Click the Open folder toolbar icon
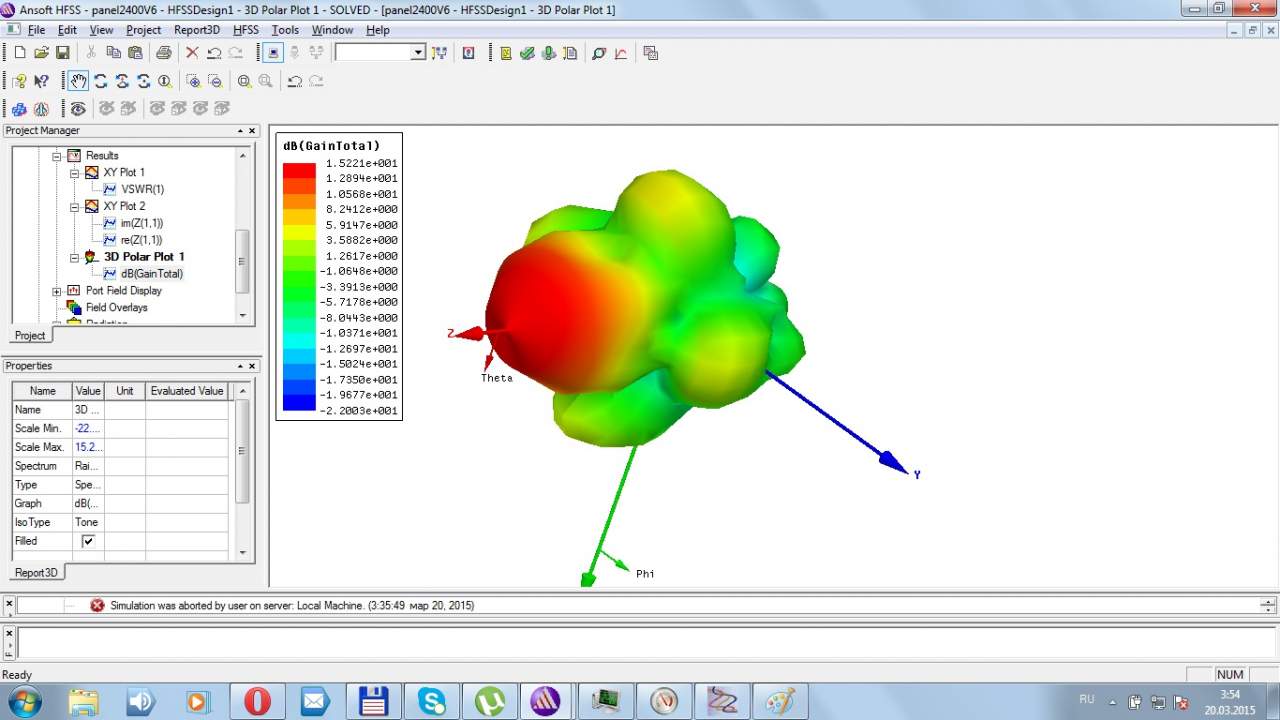 coord(41,53)
